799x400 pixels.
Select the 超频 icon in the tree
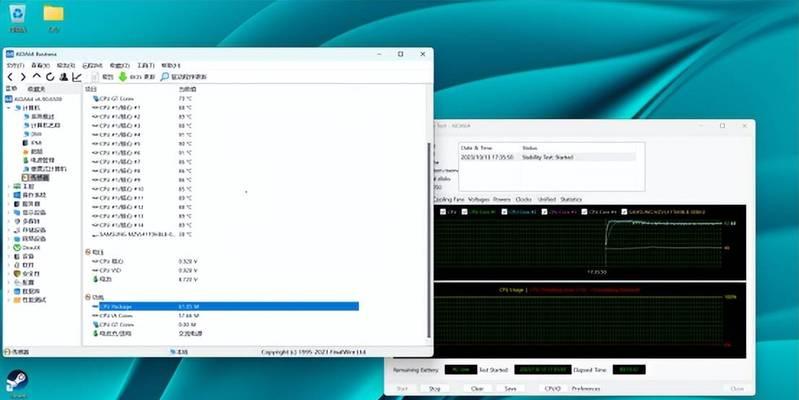(26, 151)
